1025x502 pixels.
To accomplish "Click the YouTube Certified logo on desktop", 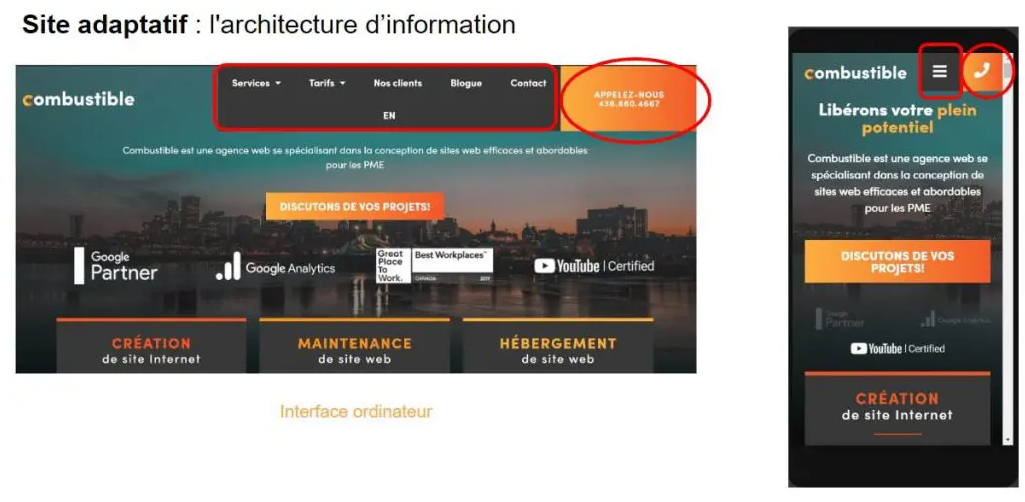I will point(594,266).
